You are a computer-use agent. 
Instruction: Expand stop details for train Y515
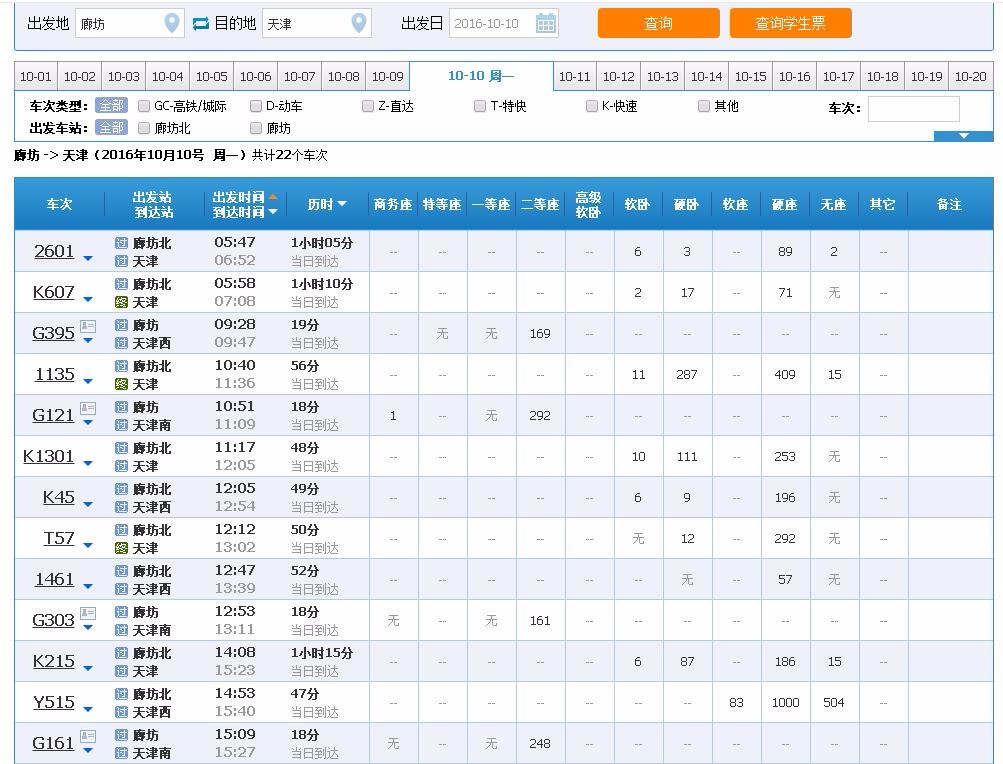88,709
